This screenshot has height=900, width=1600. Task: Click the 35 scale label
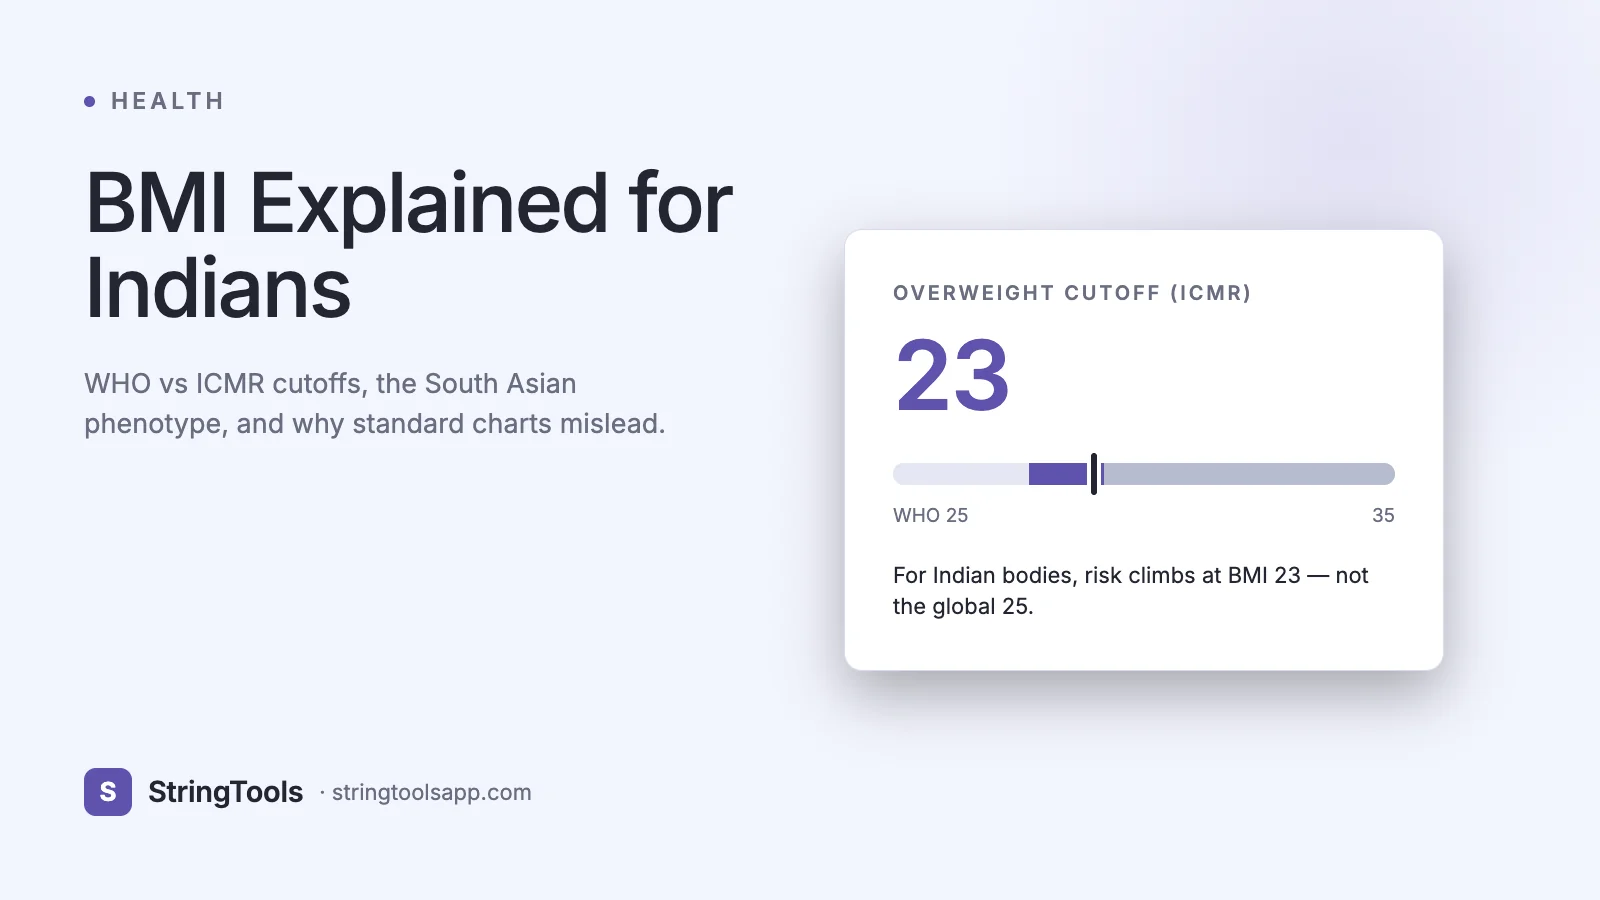coord(1383,515)
